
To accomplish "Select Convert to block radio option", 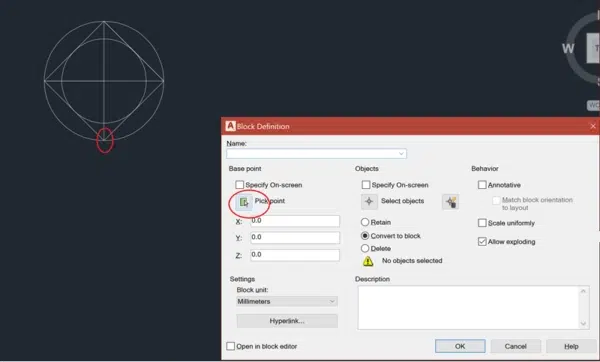I will [x=365, y=236].
